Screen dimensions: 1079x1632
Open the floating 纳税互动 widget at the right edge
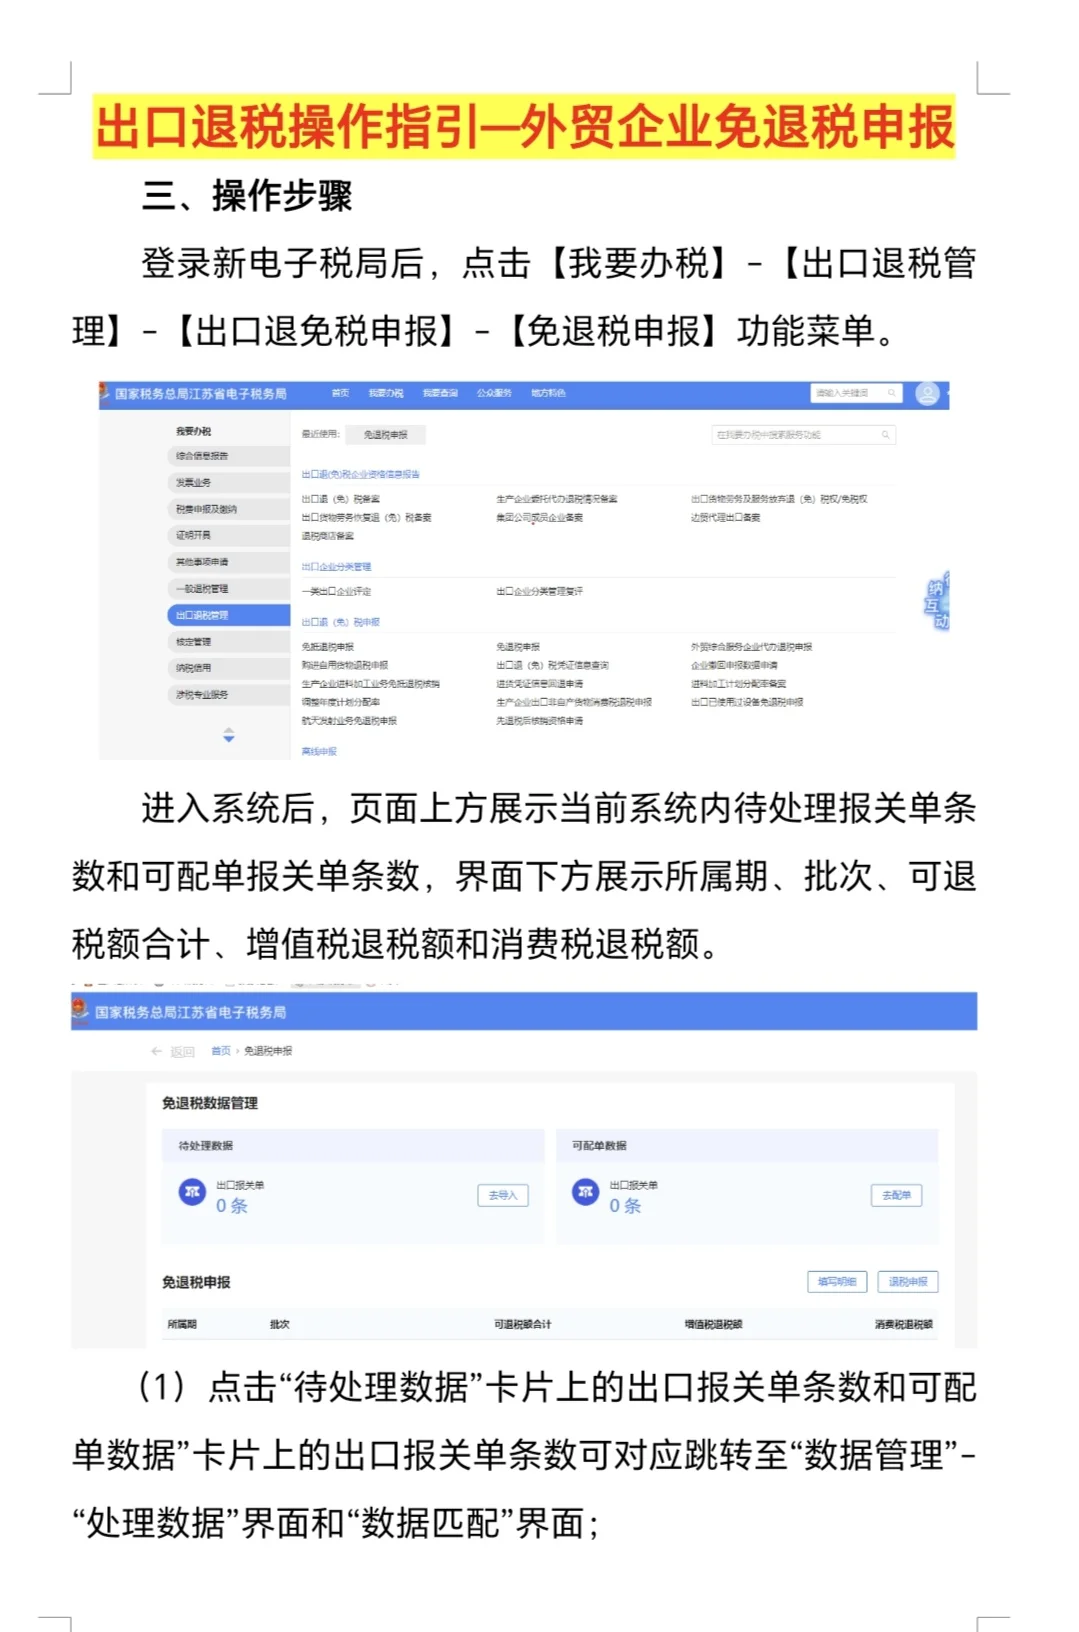pyautogui.click(x=938, y=602)
